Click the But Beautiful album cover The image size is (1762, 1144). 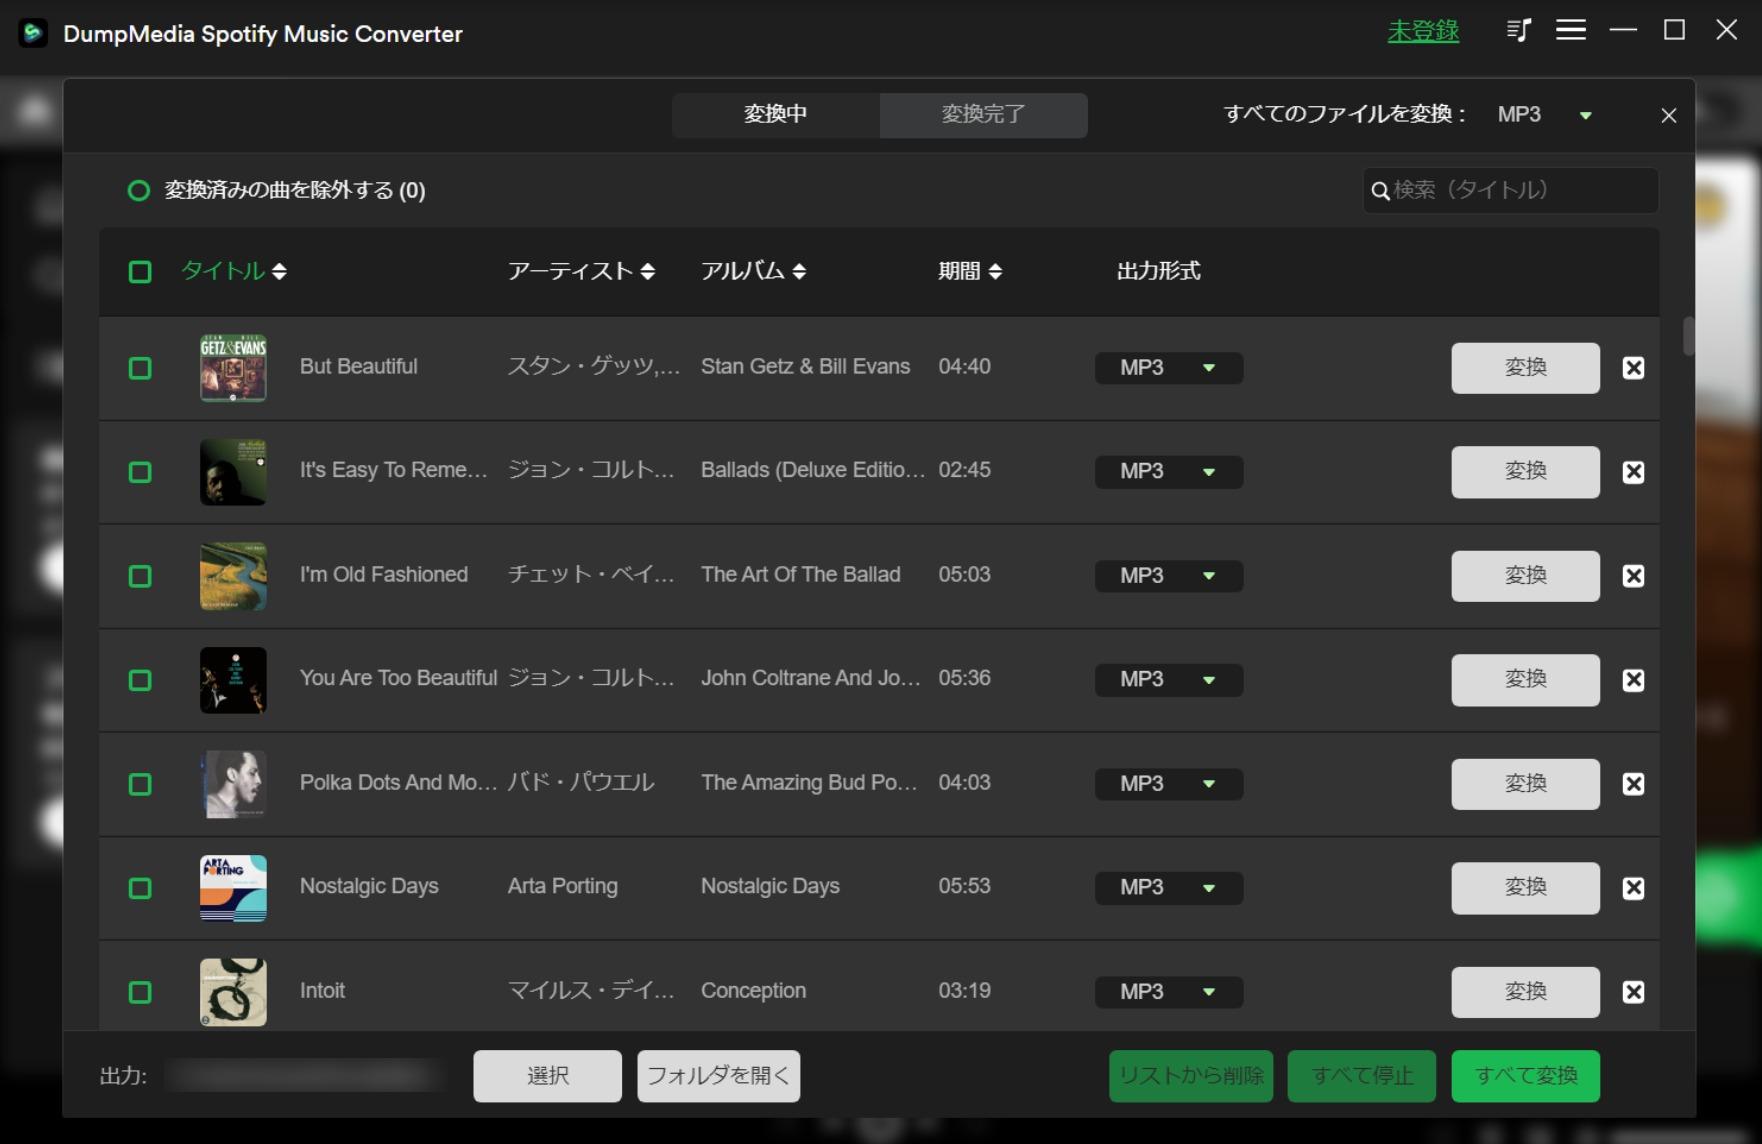(x=233, y=368)
